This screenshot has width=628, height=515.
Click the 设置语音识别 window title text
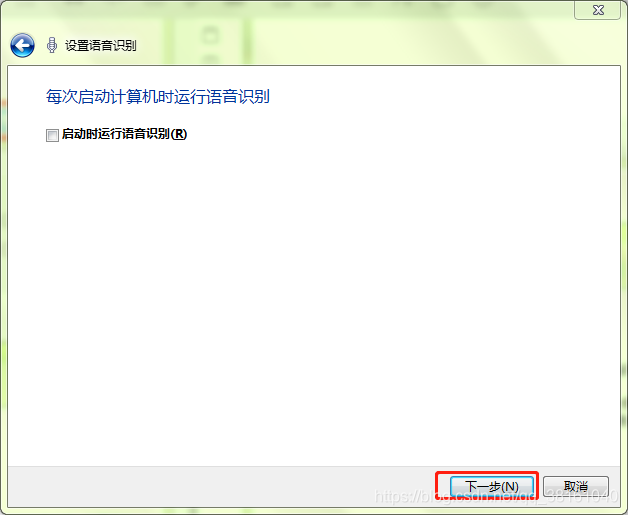(101, 46)
